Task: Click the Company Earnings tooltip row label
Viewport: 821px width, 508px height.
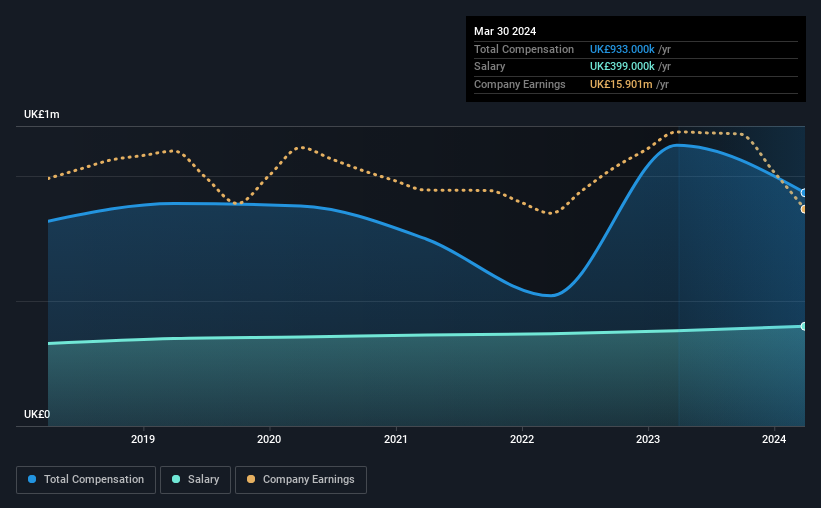Action: click(x=519, y=84)
